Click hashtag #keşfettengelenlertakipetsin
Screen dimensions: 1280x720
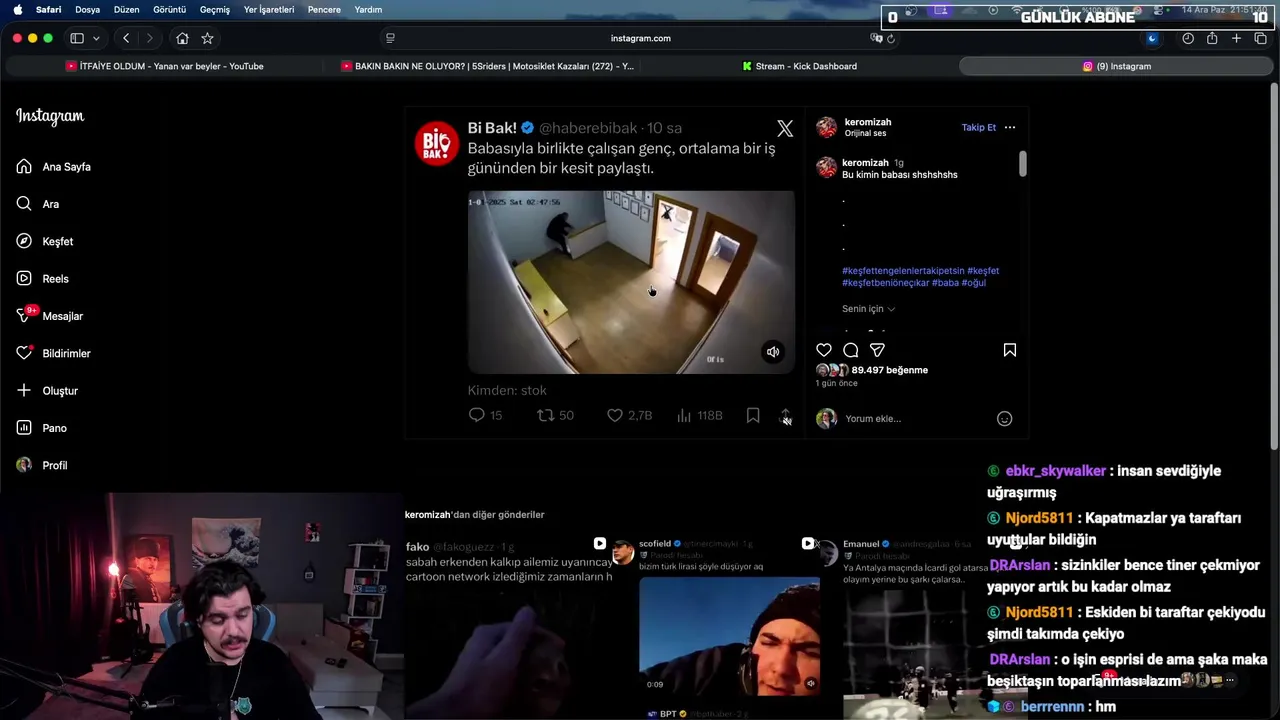click(902, 271)
